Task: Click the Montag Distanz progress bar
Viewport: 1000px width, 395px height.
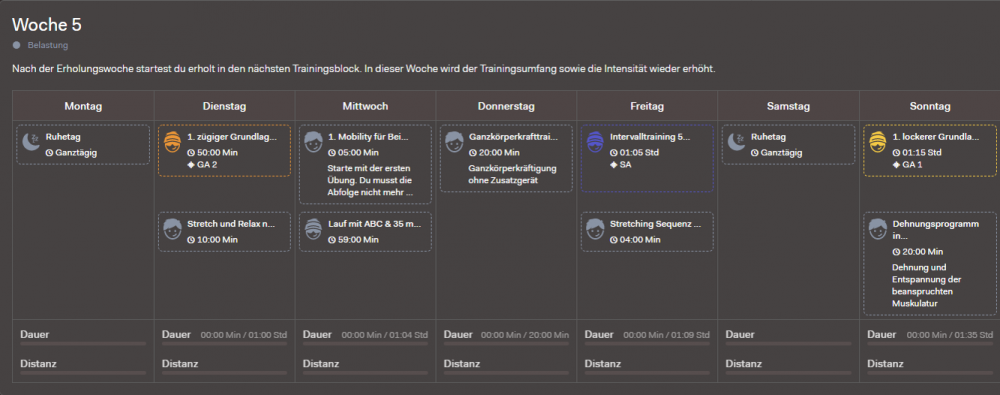Action: (x=83, y=373)
